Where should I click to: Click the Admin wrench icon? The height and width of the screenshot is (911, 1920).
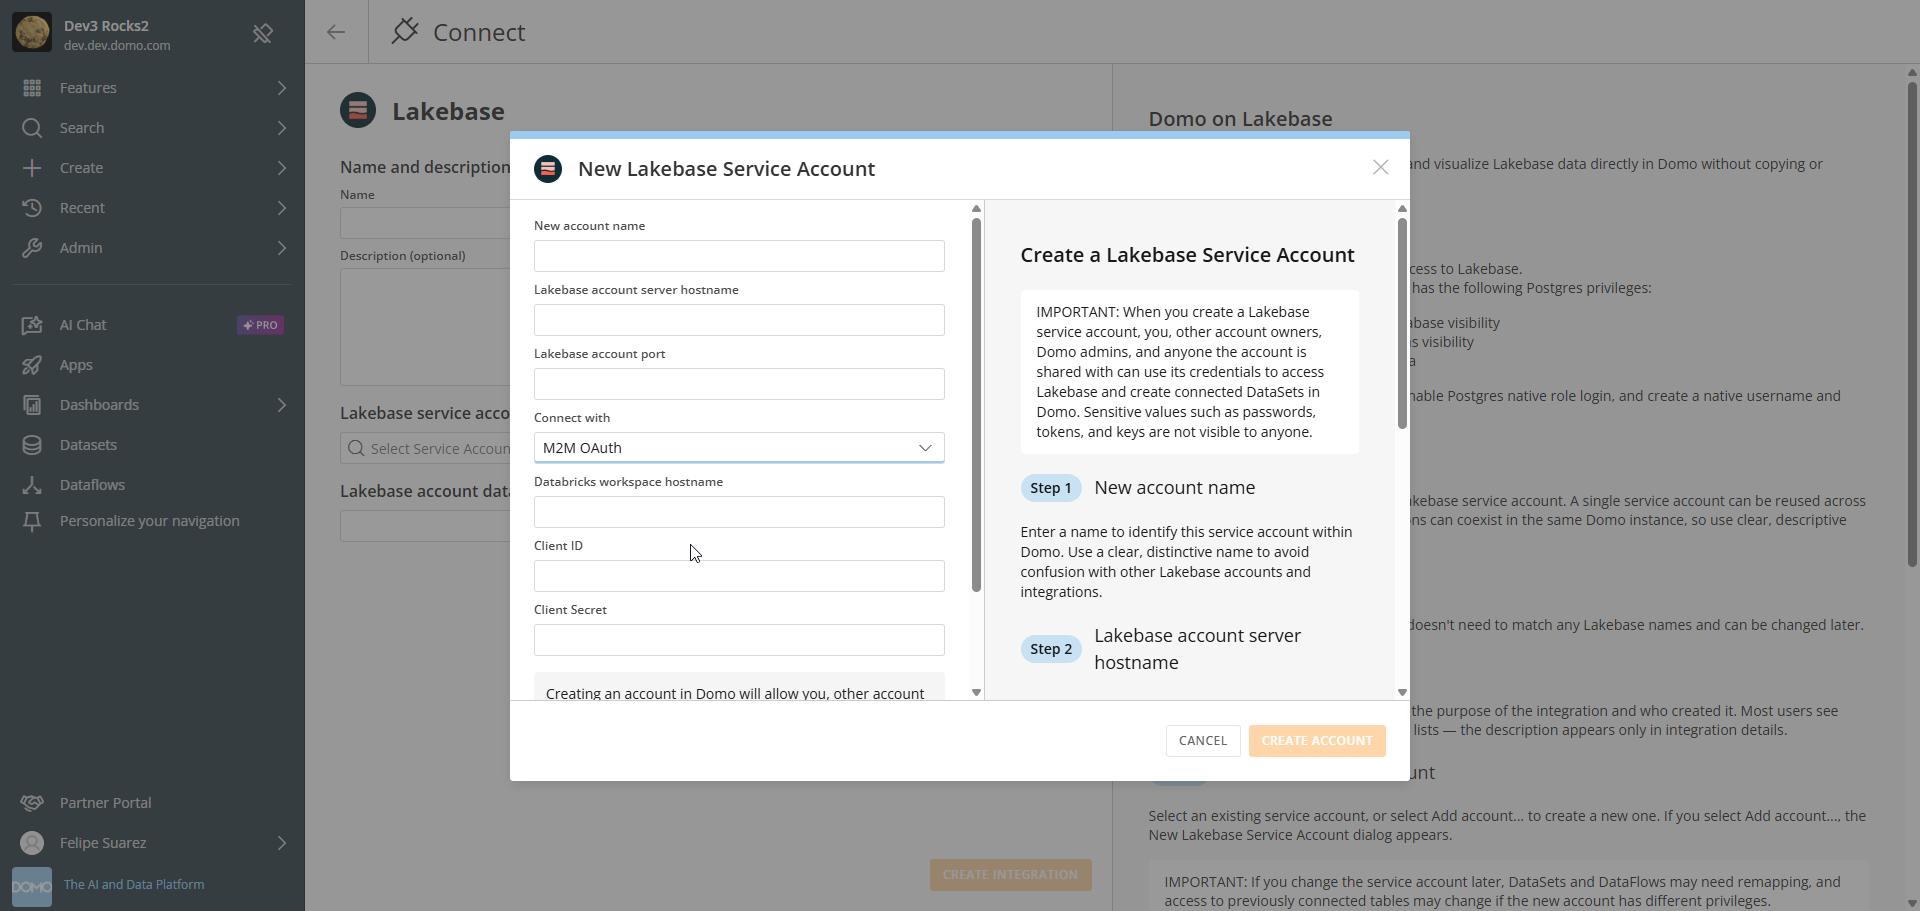coord(32,248)
